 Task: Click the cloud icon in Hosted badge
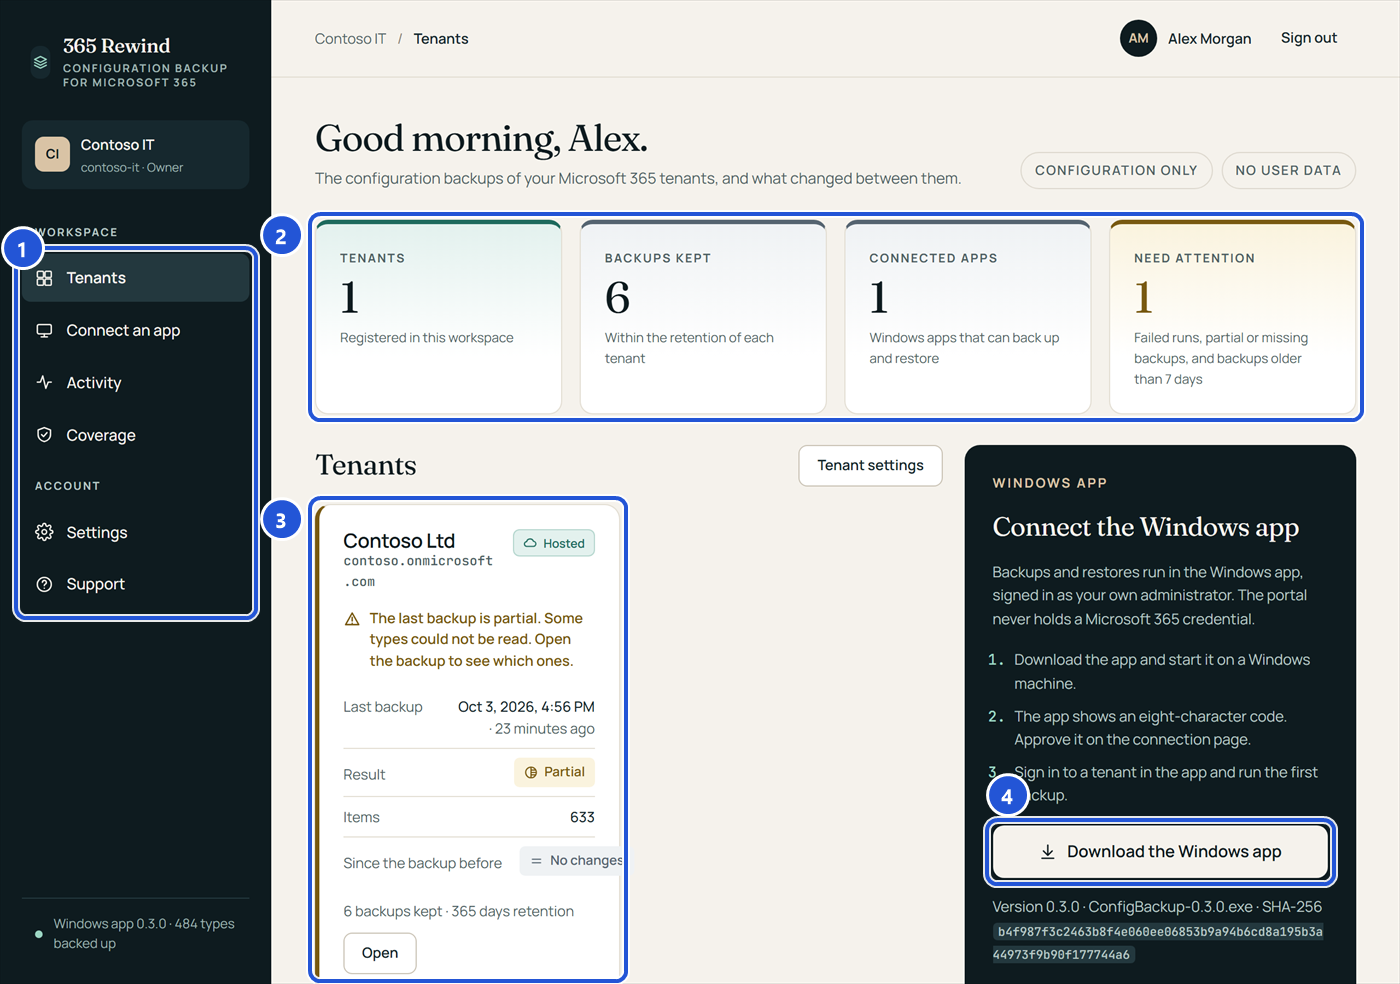click(530, 543)
